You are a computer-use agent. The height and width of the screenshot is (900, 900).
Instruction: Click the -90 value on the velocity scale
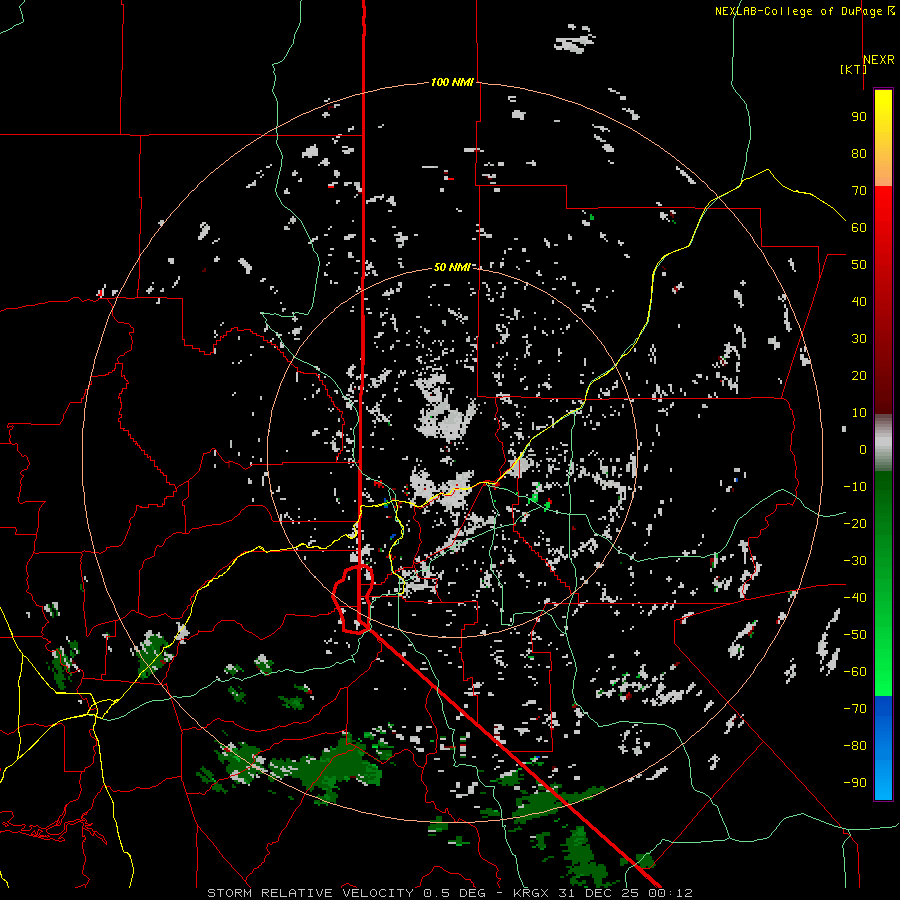[x=855, y=783]
